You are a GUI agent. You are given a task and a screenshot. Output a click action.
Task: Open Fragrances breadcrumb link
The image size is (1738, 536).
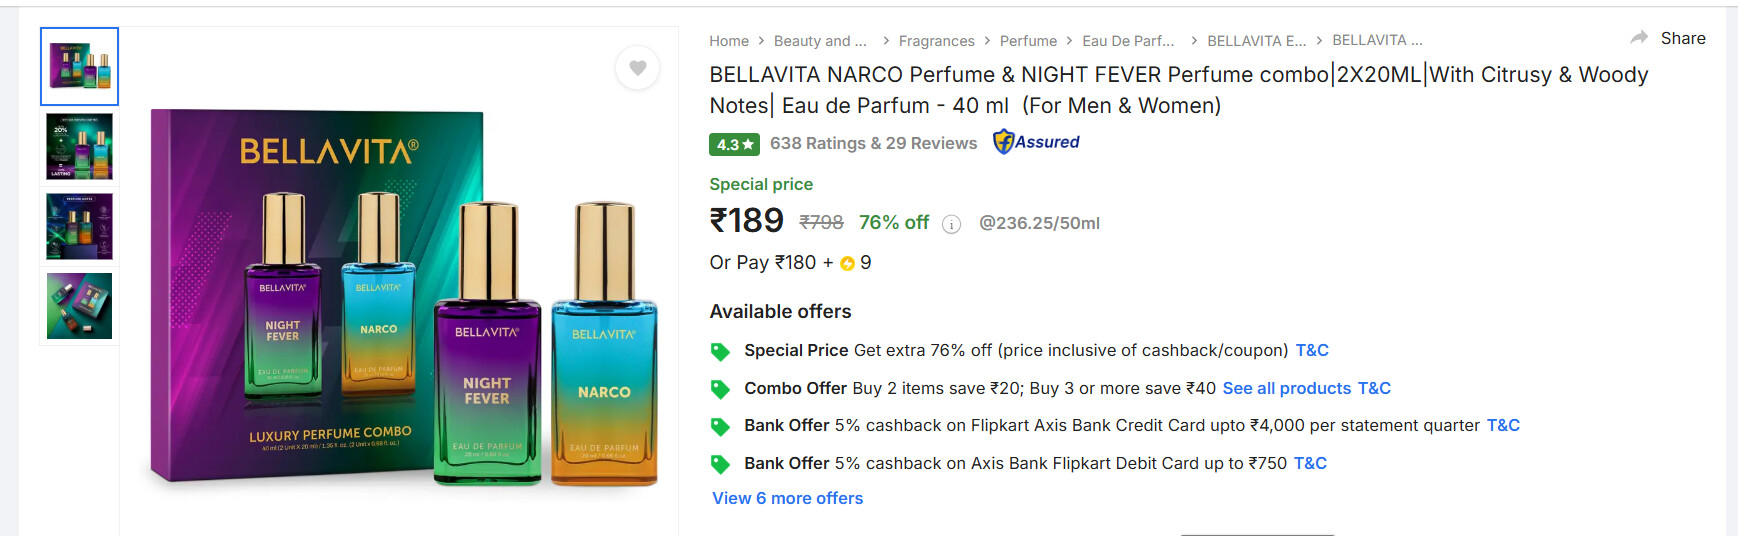pos(936,41)
